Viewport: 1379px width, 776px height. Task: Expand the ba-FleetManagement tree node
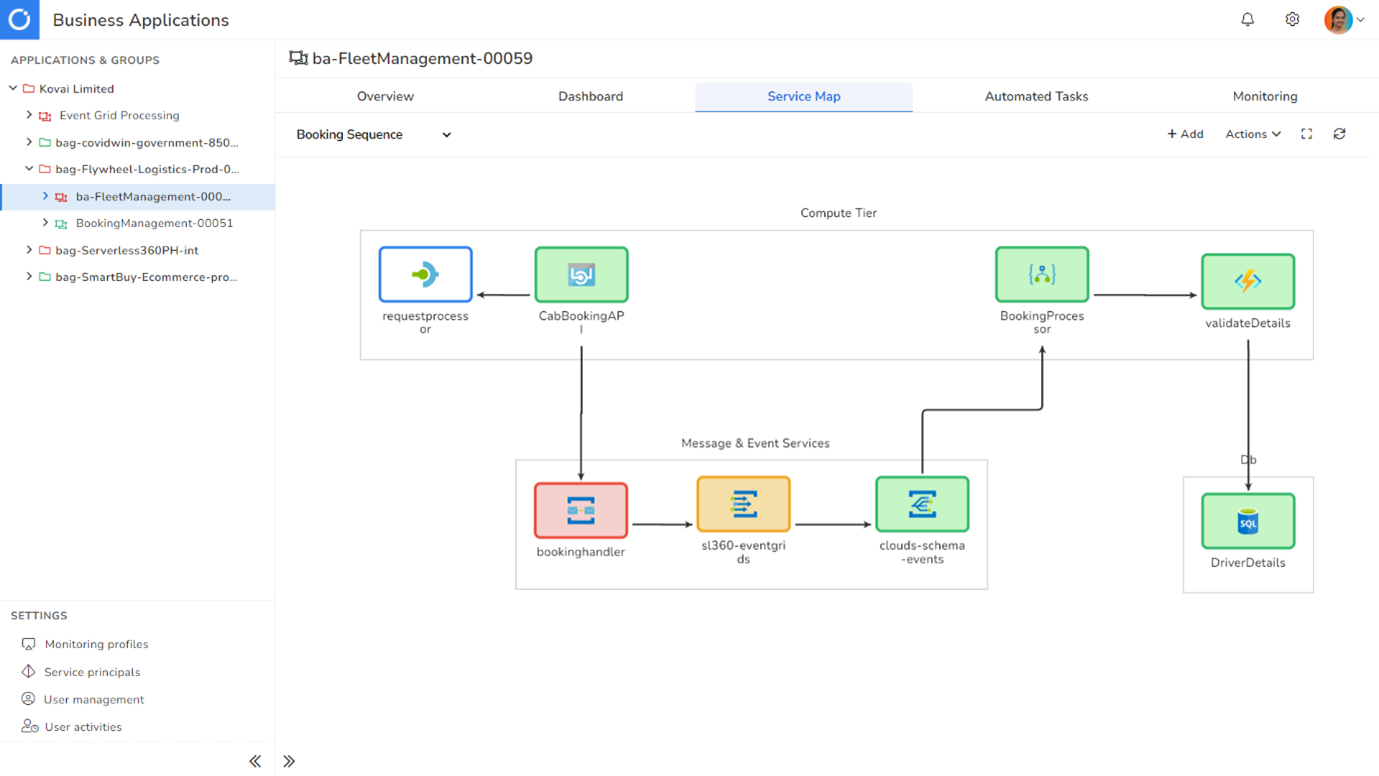click(x=45, y=196)
